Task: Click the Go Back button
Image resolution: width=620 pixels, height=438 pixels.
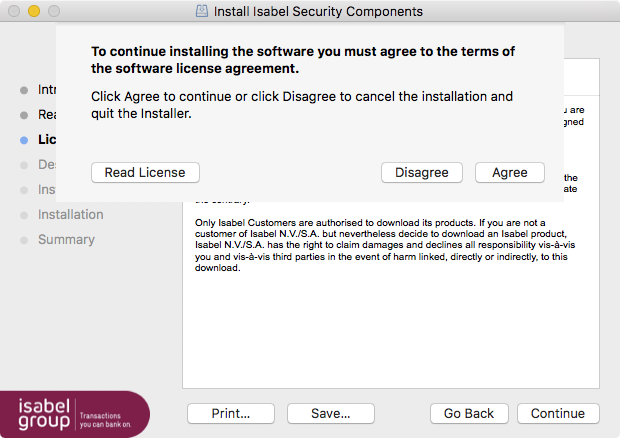Action: 469,413
